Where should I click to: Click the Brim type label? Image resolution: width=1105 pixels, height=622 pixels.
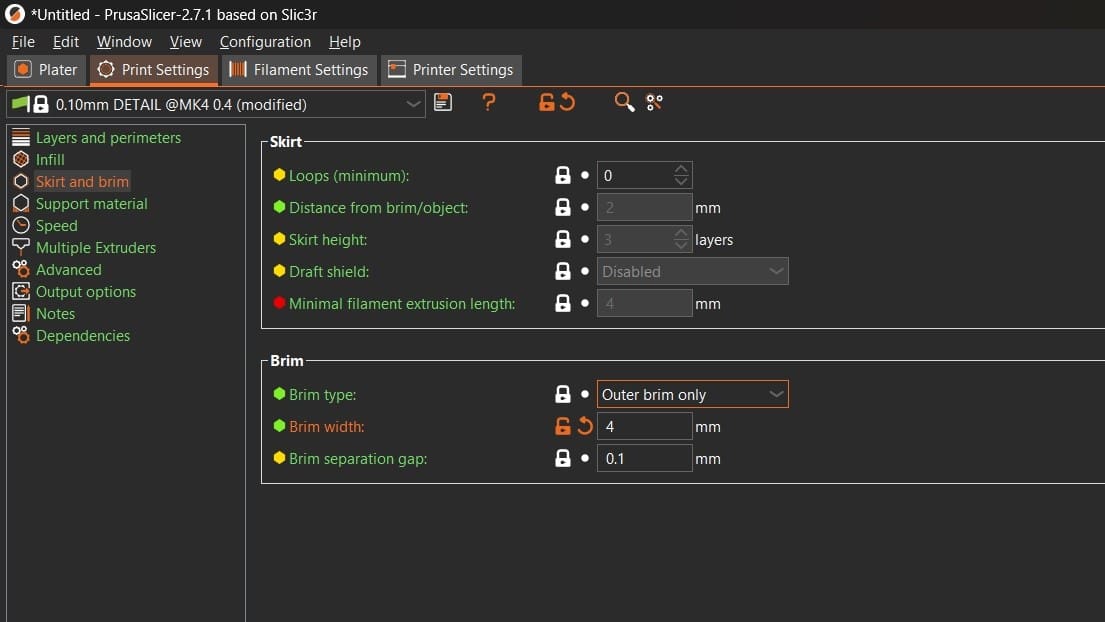click(x=322, y=394)
